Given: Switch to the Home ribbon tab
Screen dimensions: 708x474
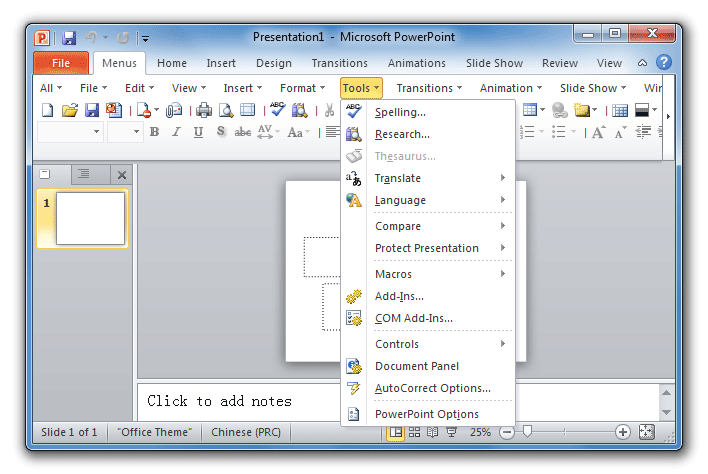Looking at the screenshot, I should (172, 63).
